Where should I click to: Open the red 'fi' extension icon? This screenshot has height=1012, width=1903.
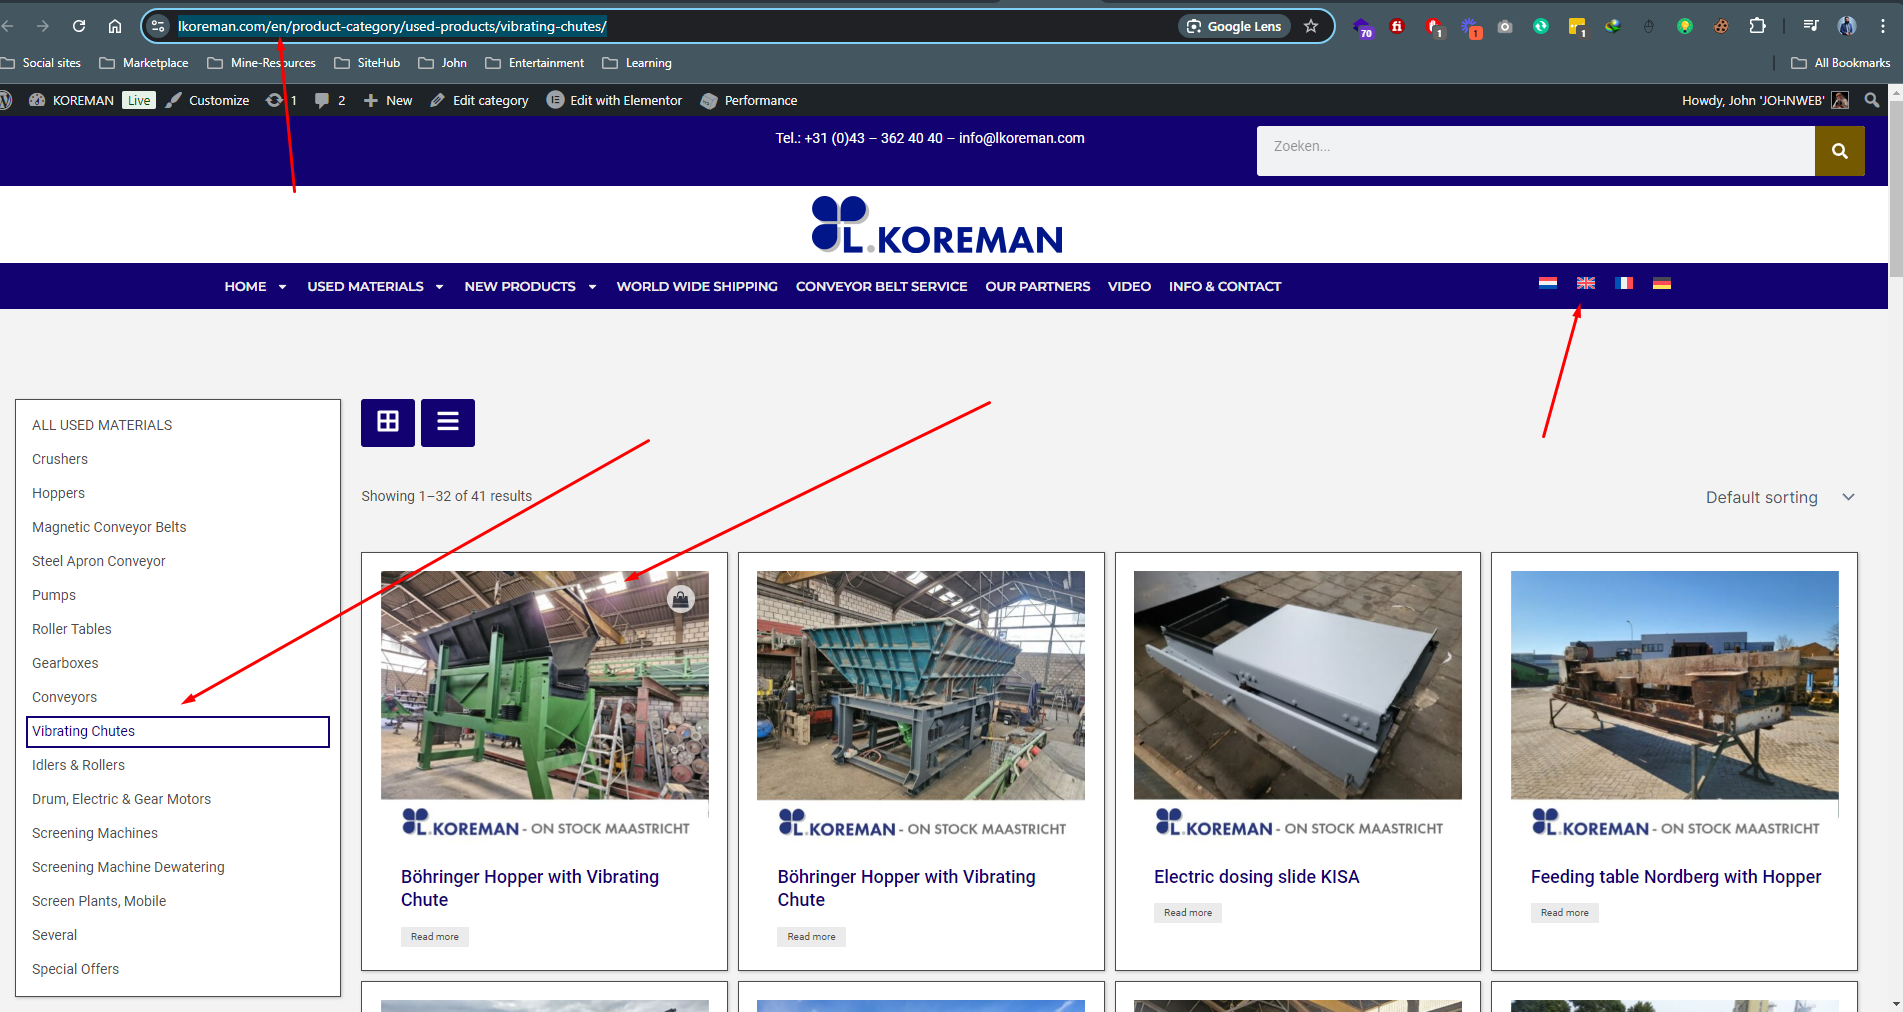[x=1397, y=26]
